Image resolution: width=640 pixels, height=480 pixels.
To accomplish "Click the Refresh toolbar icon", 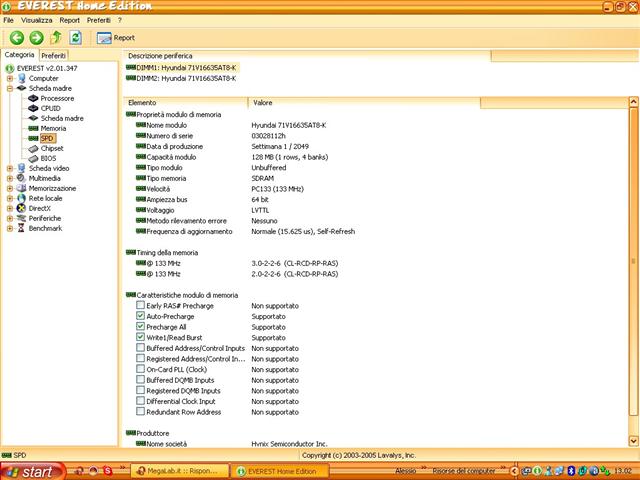I will [76, 38].
